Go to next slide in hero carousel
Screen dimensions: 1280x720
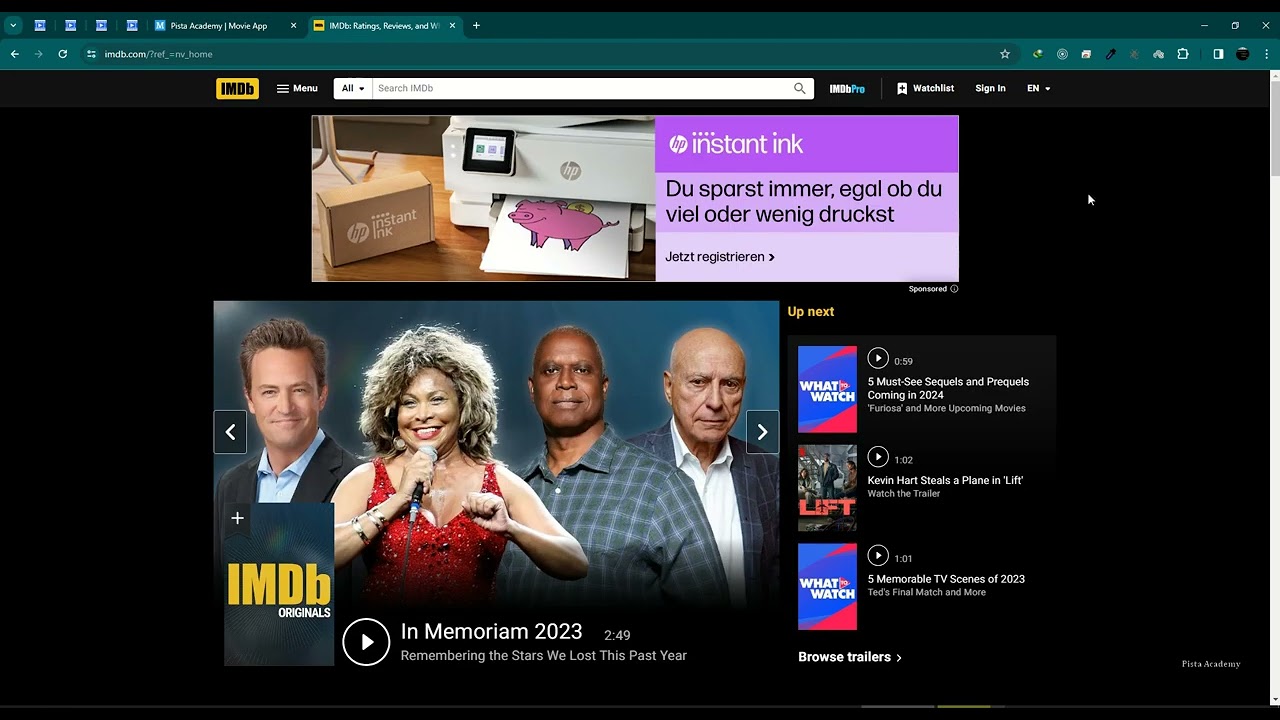point(762,432)
